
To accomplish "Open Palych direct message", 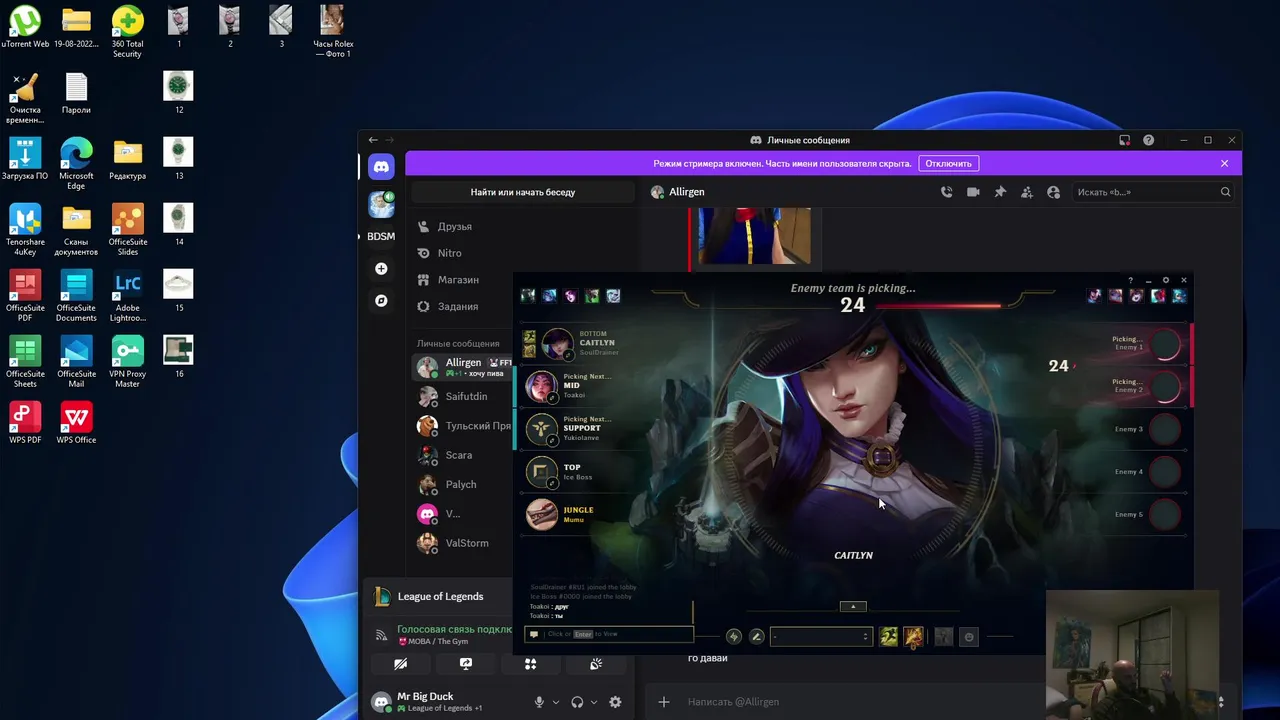I will coord(464,484).
